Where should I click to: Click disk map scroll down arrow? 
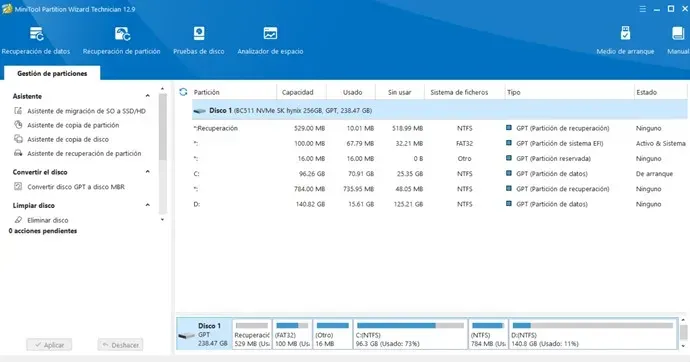(683, 346)
